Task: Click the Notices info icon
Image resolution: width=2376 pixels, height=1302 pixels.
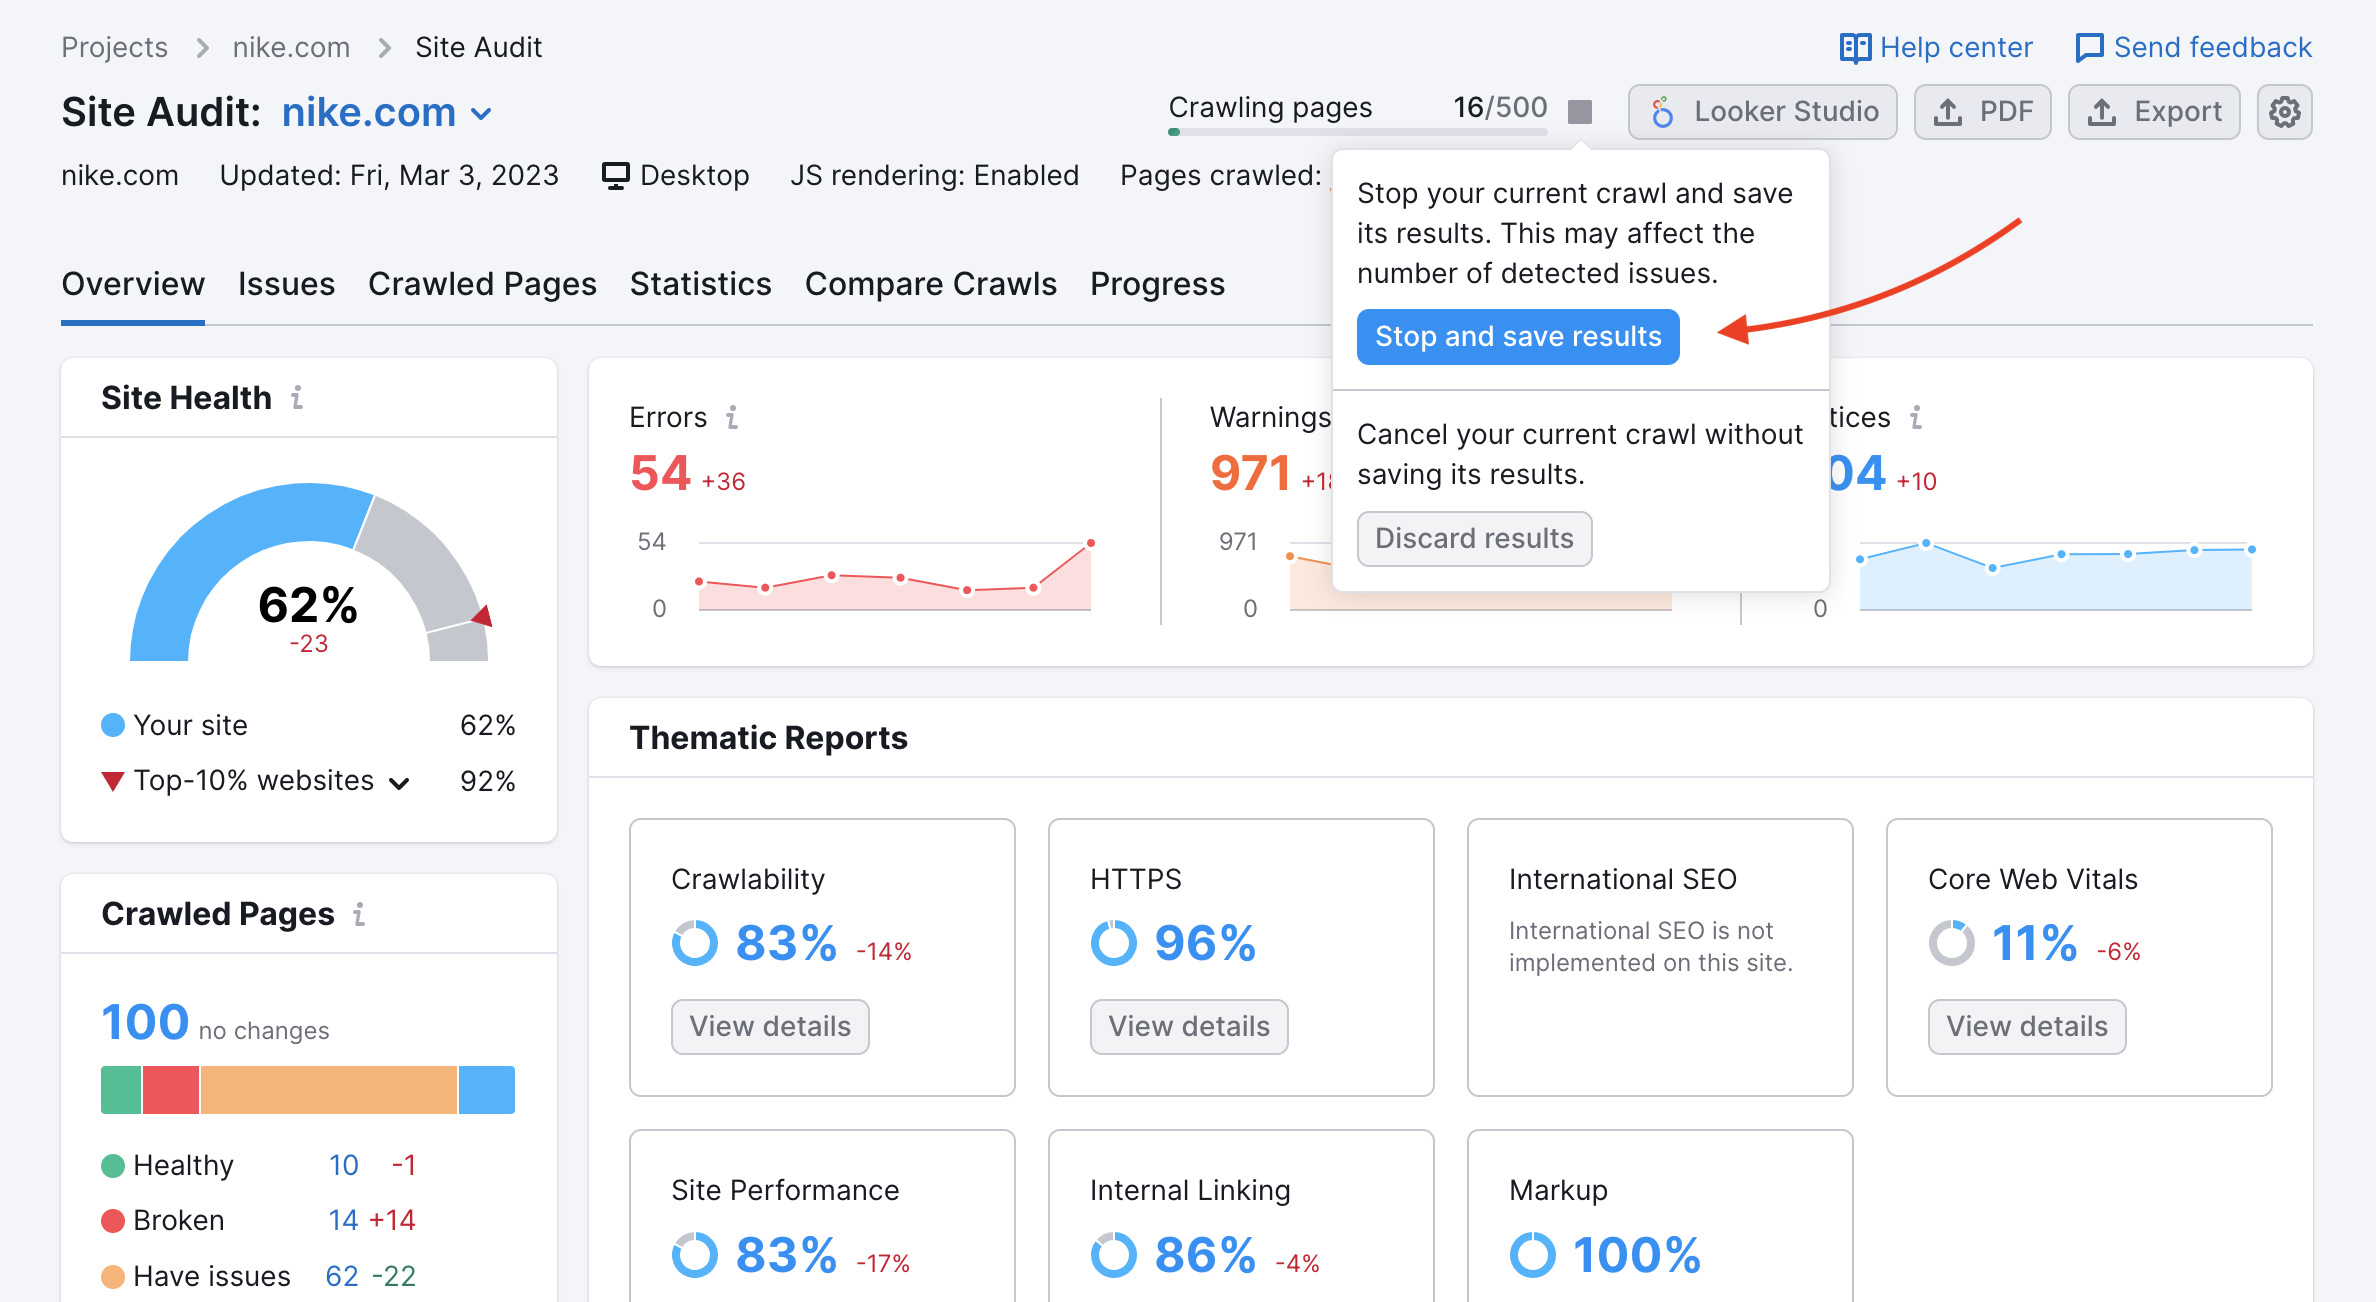Action: click(x=1916, y=417)
